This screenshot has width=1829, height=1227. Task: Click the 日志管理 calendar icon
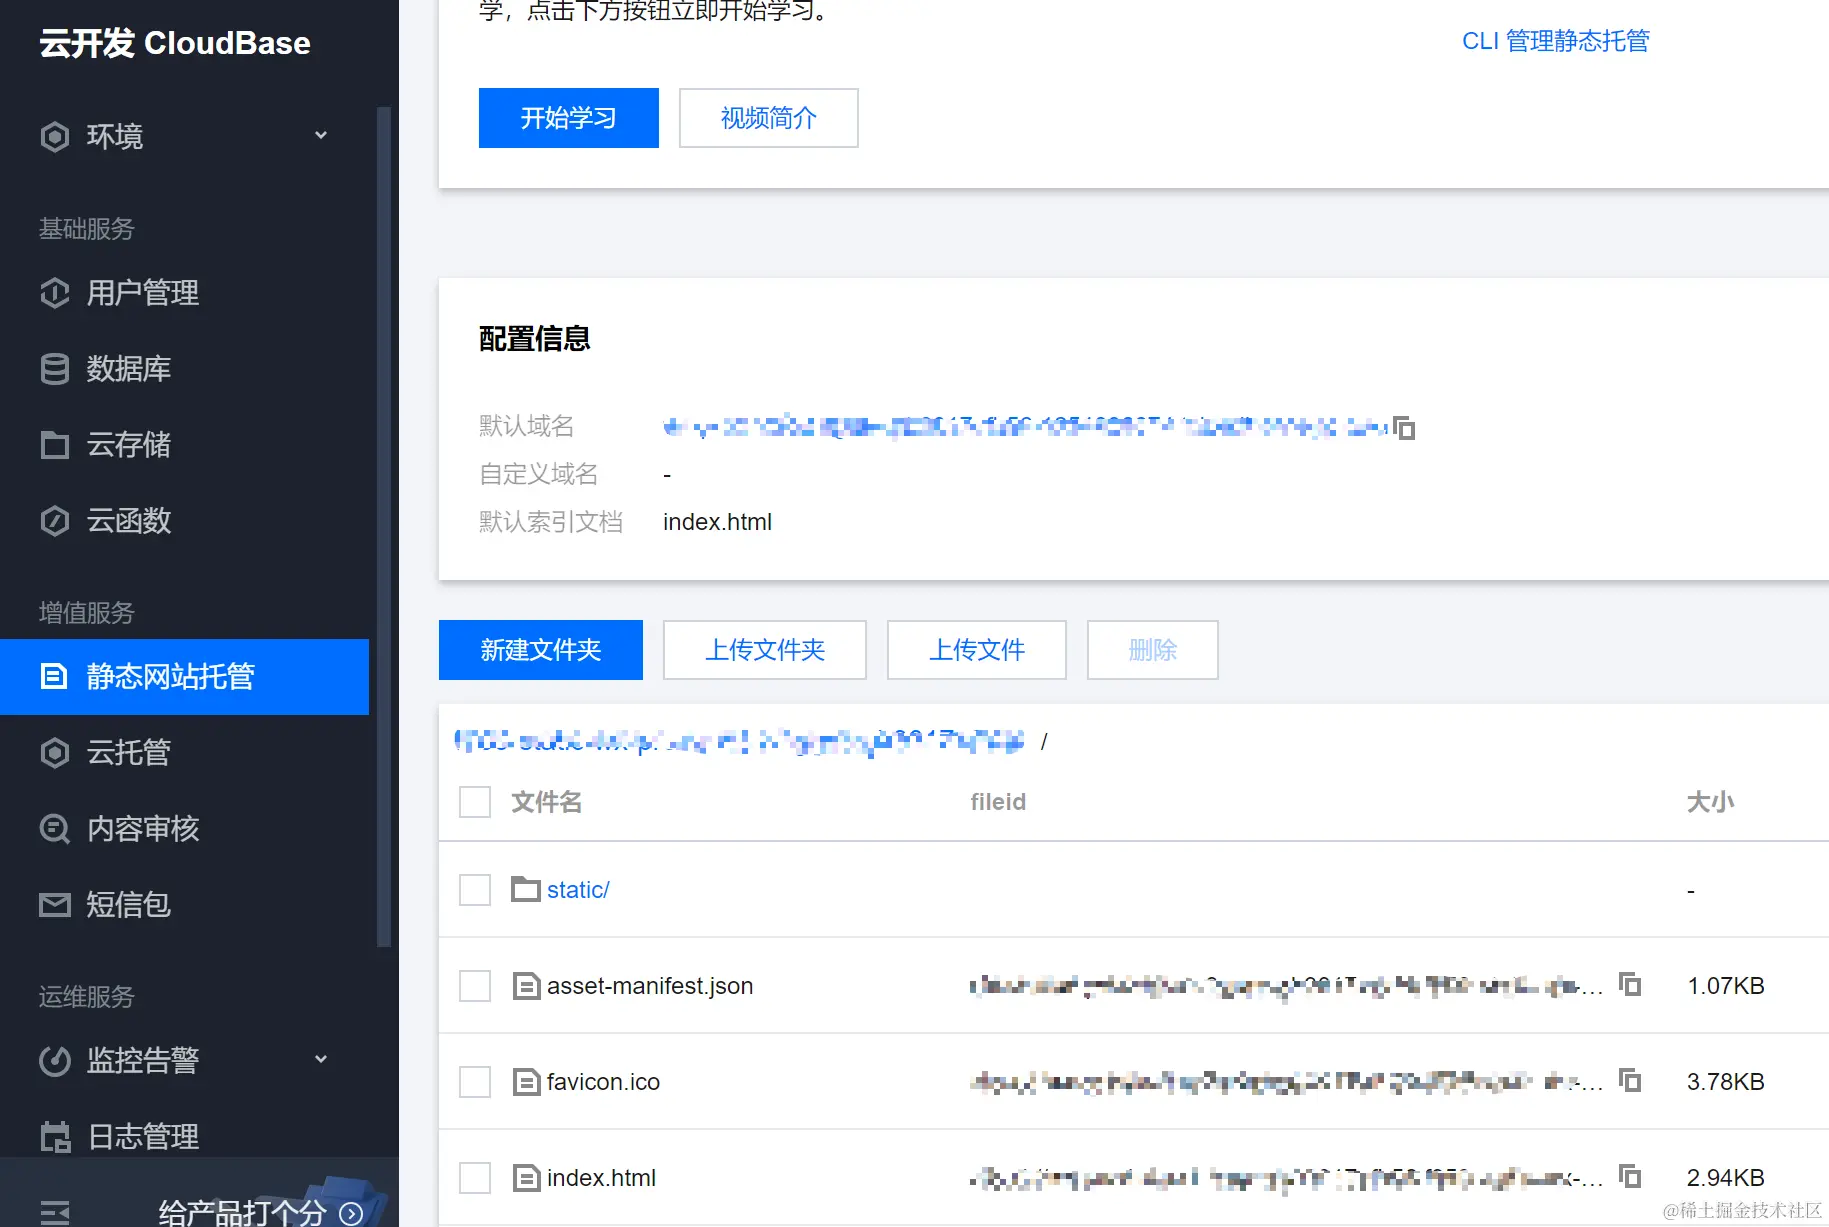click(x=55, y=1137)
